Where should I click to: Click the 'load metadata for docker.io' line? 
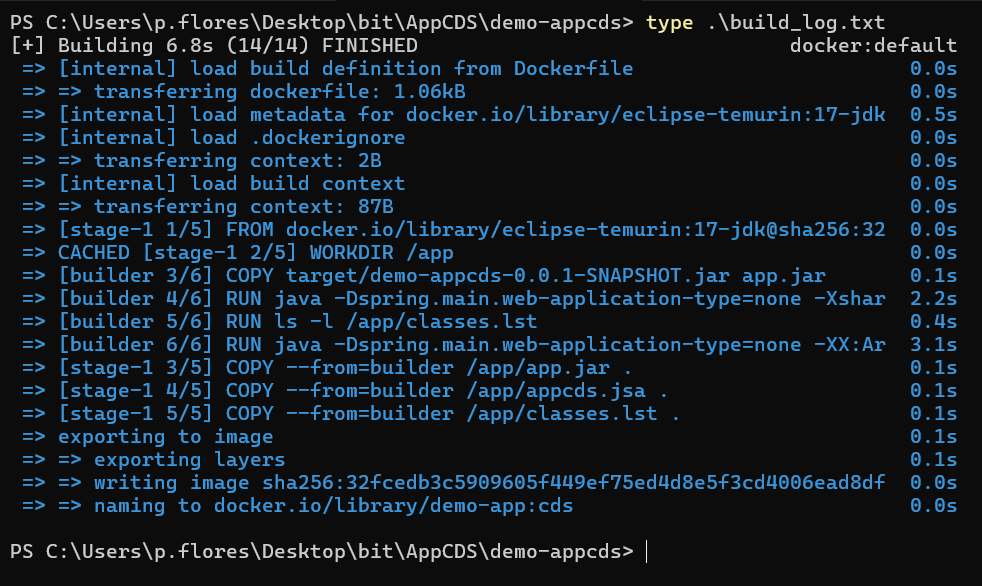pyautogui.click(x=471, y=115)
